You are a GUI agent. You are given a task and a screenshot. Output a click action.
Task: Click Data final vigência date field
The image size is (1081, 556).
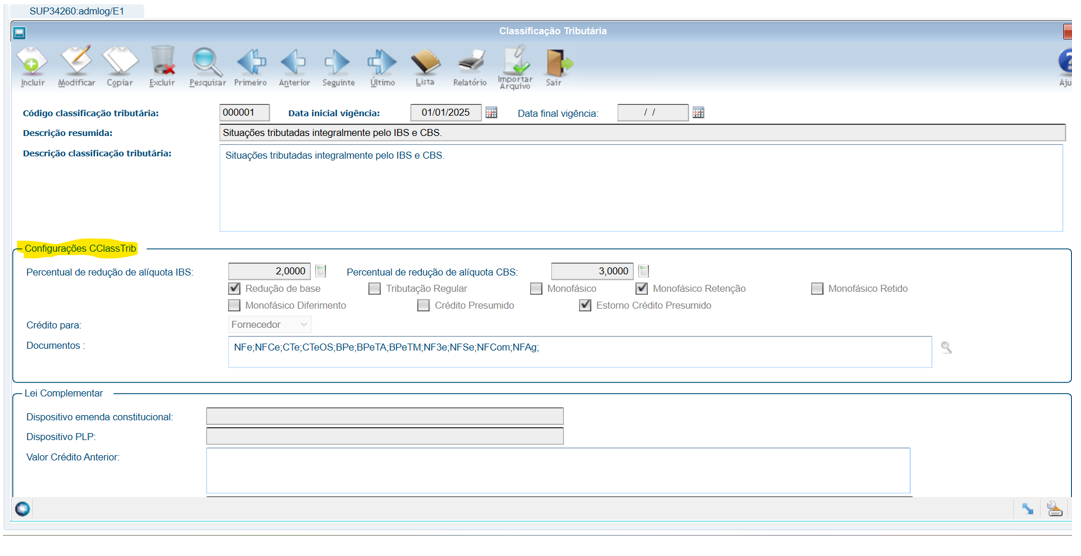coord(653,112)
